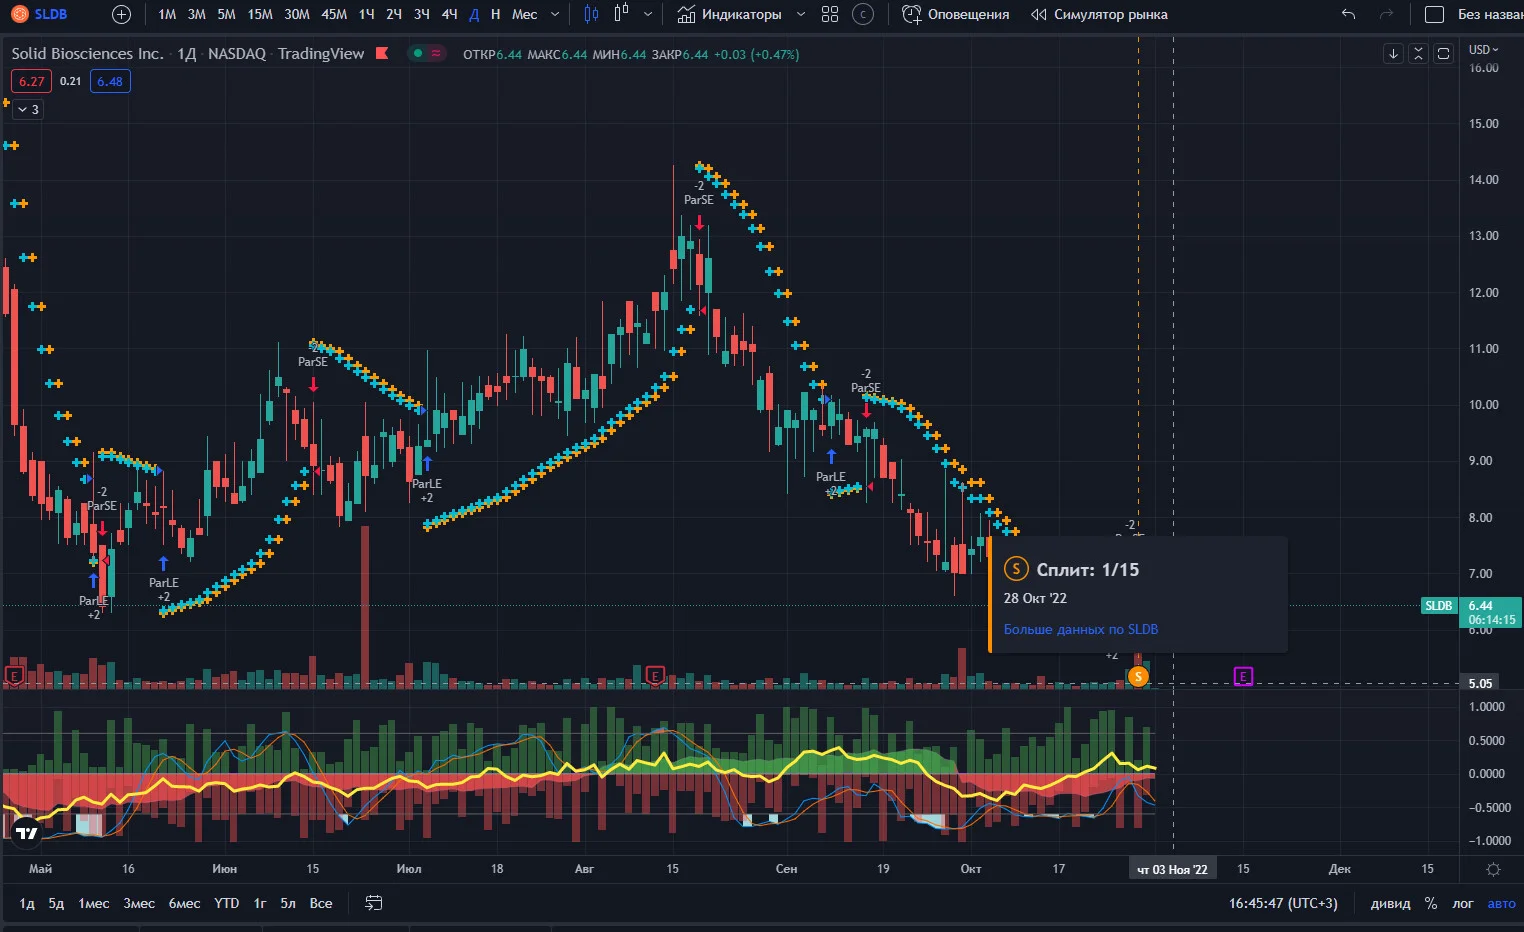
Task: Expand the timeframe list dropdown arrow
Action: (555, 14)
